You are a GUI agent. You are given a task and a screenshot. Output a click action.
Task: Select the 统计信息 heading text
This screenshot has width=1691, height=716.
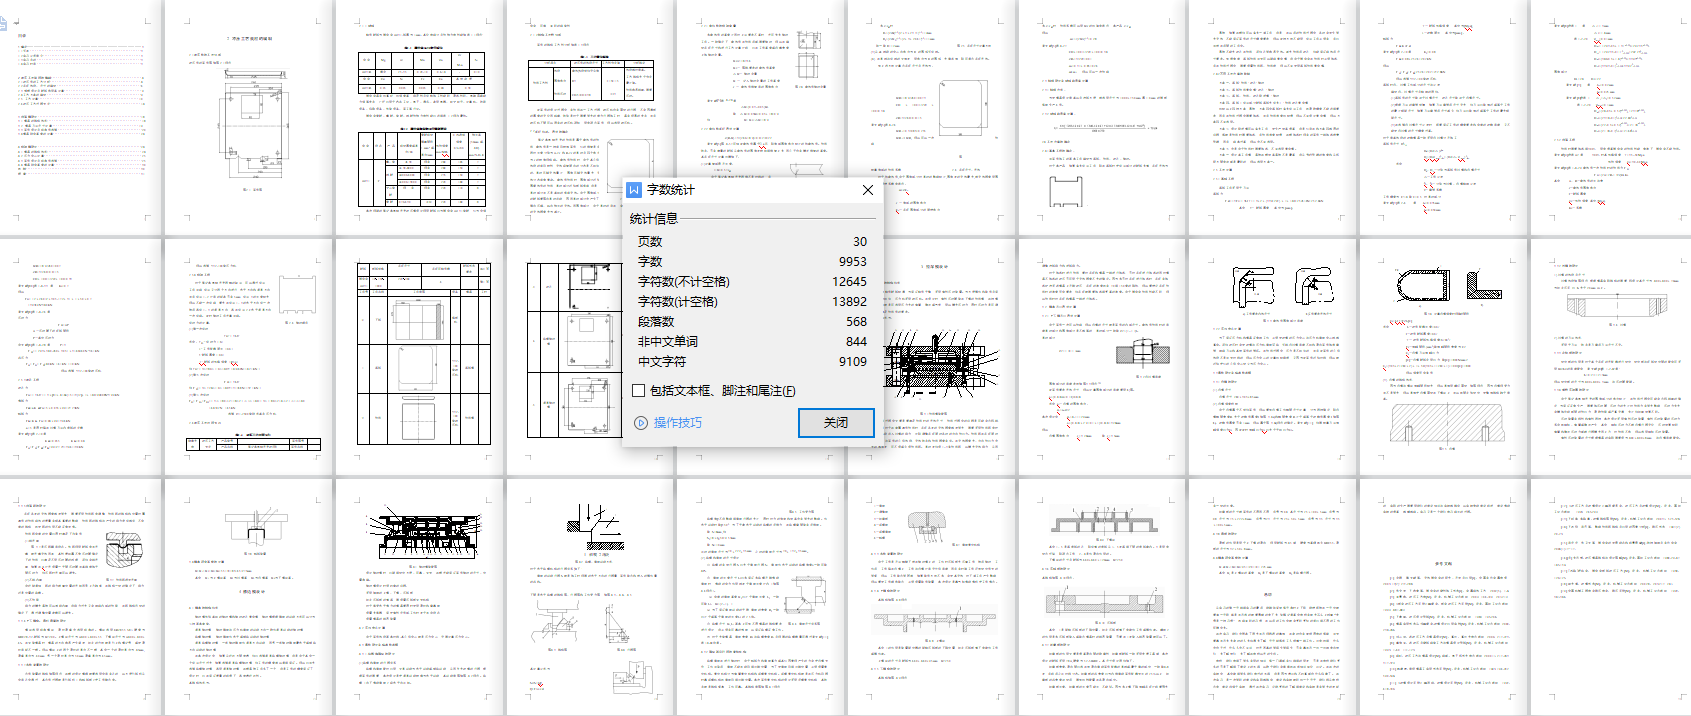[654, 219]
